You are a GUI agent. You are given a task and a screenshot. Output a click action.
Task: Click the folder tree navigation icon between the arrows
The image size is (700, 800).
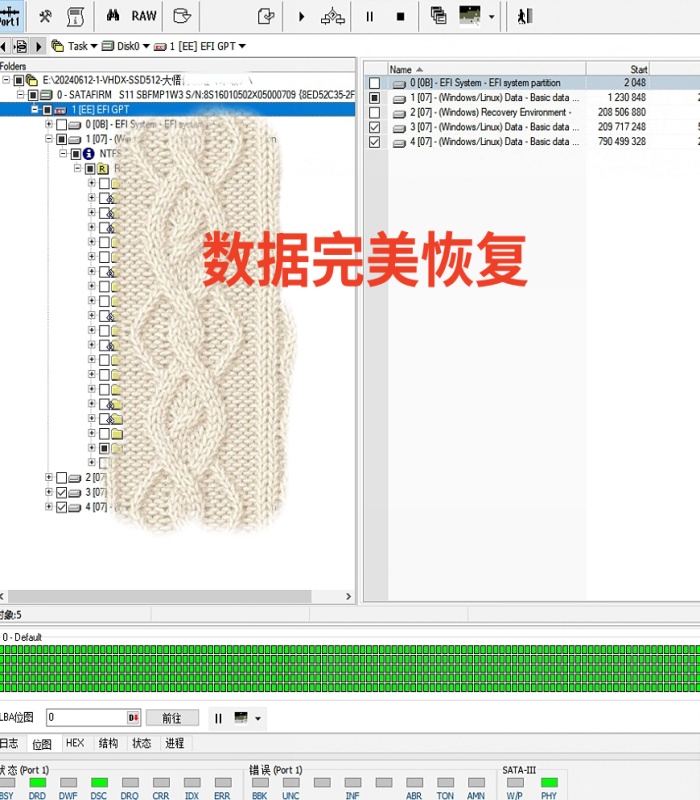(x=21, y=46)
